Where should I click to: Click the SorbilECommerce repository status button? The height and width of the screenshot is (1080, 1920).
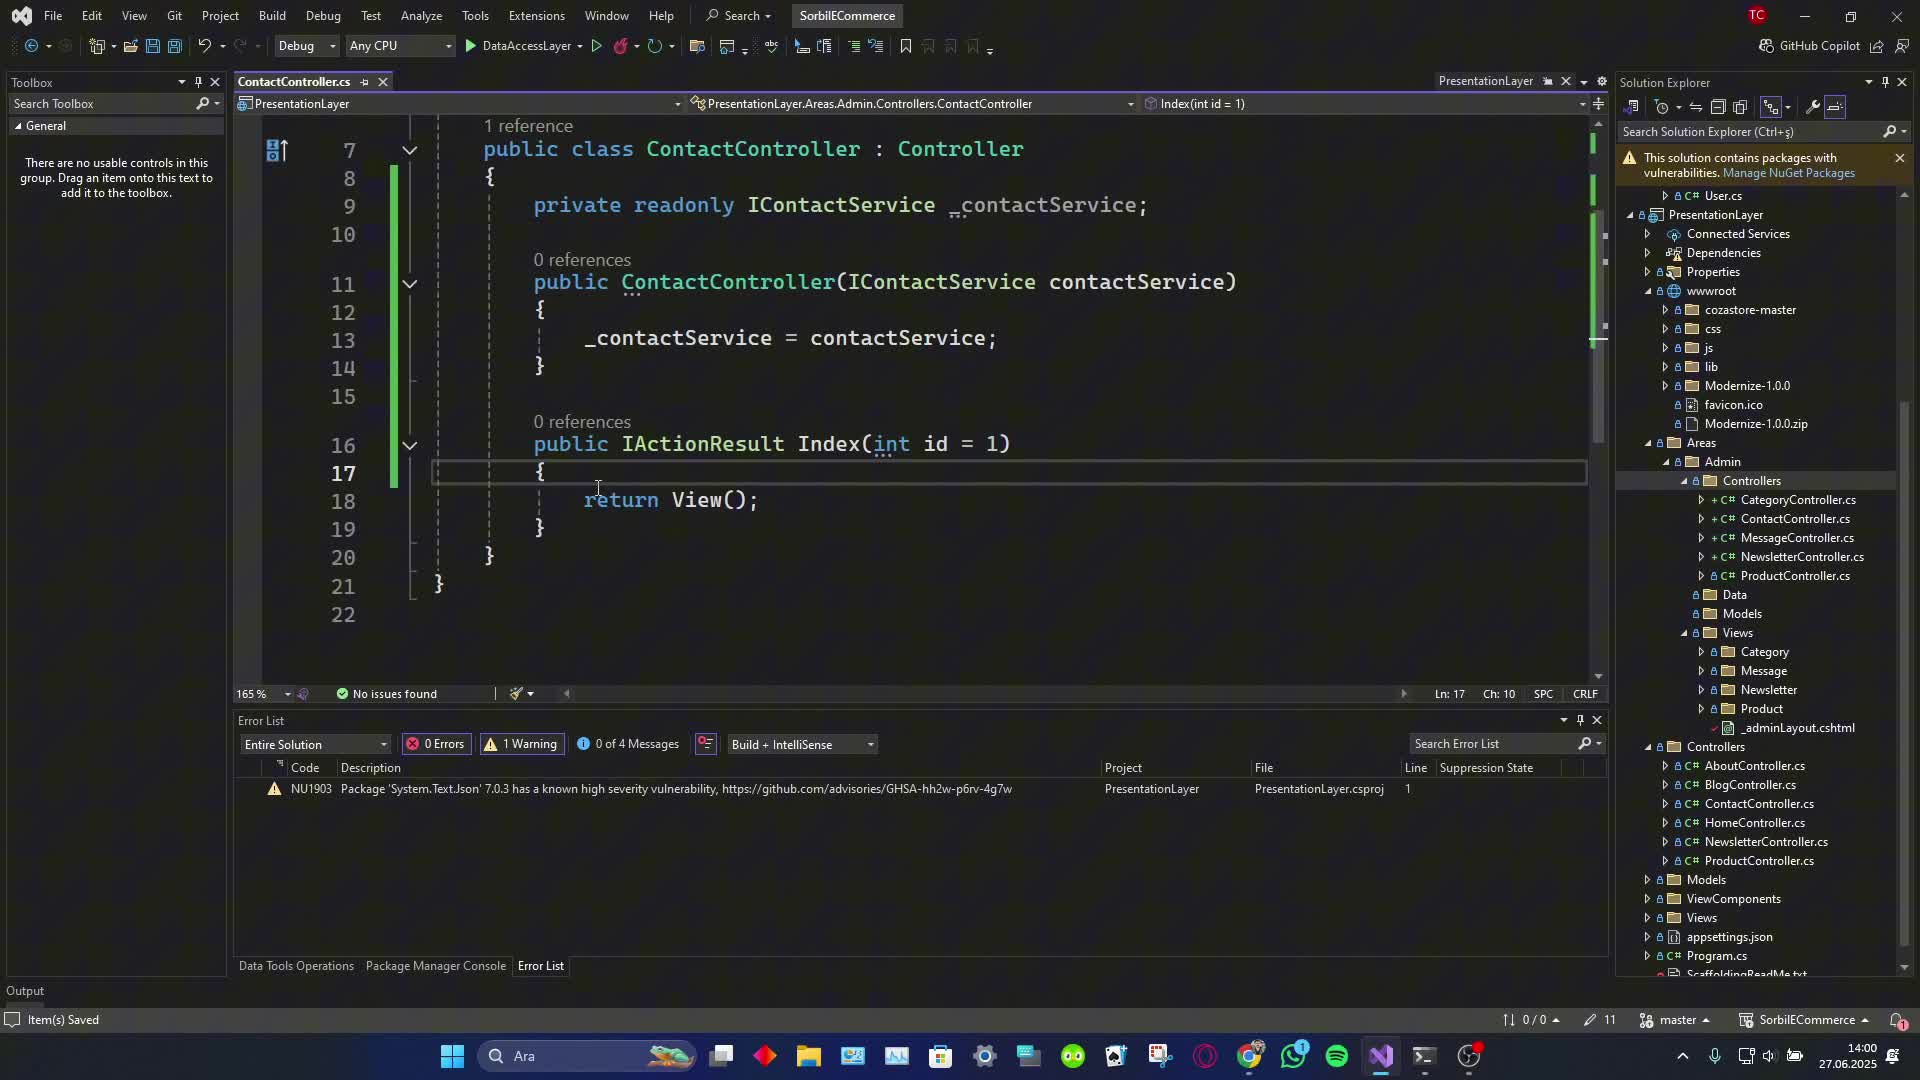tap(1805, 1020)
